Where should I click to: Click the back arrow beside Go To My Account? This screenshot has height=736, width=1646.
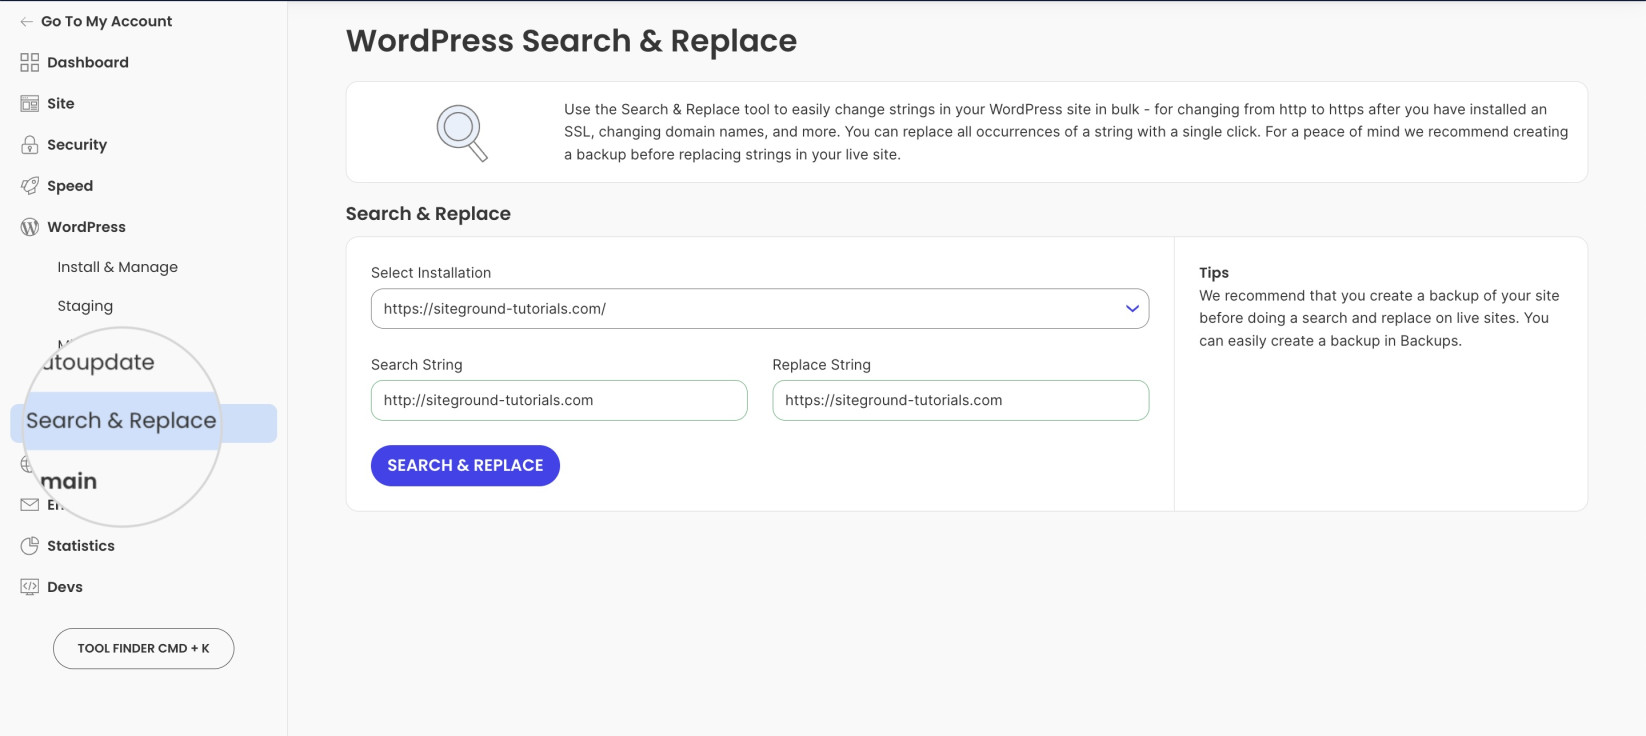point(26,21)
